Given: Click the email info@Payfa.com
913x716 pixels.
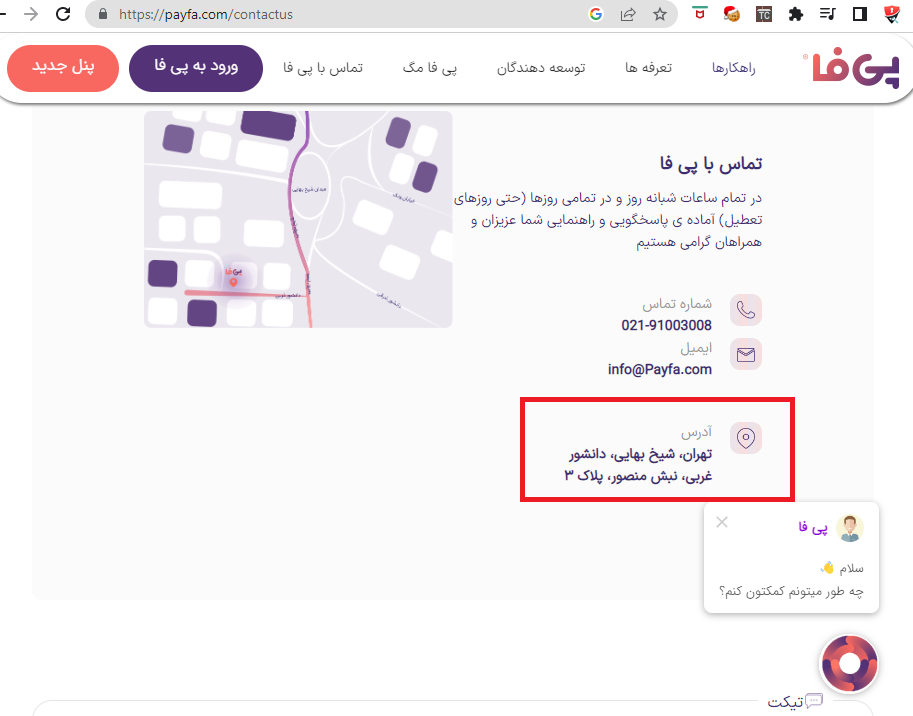Looking at the screenshot, I should coord(660,369).
